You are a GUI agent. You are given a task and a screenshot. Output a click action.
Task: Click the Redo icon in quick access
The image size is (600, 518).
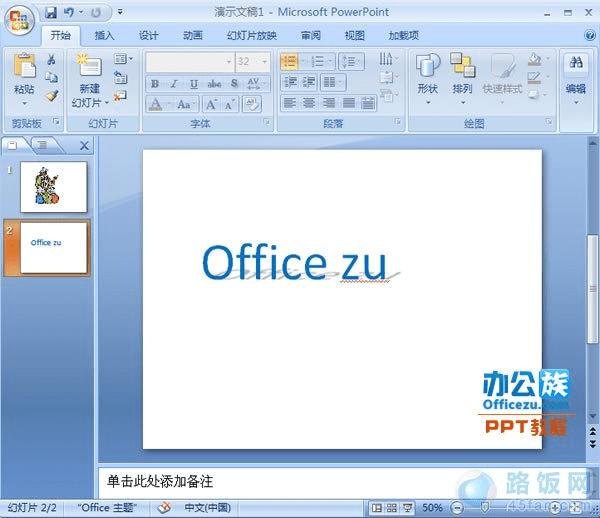click(96, 13)
